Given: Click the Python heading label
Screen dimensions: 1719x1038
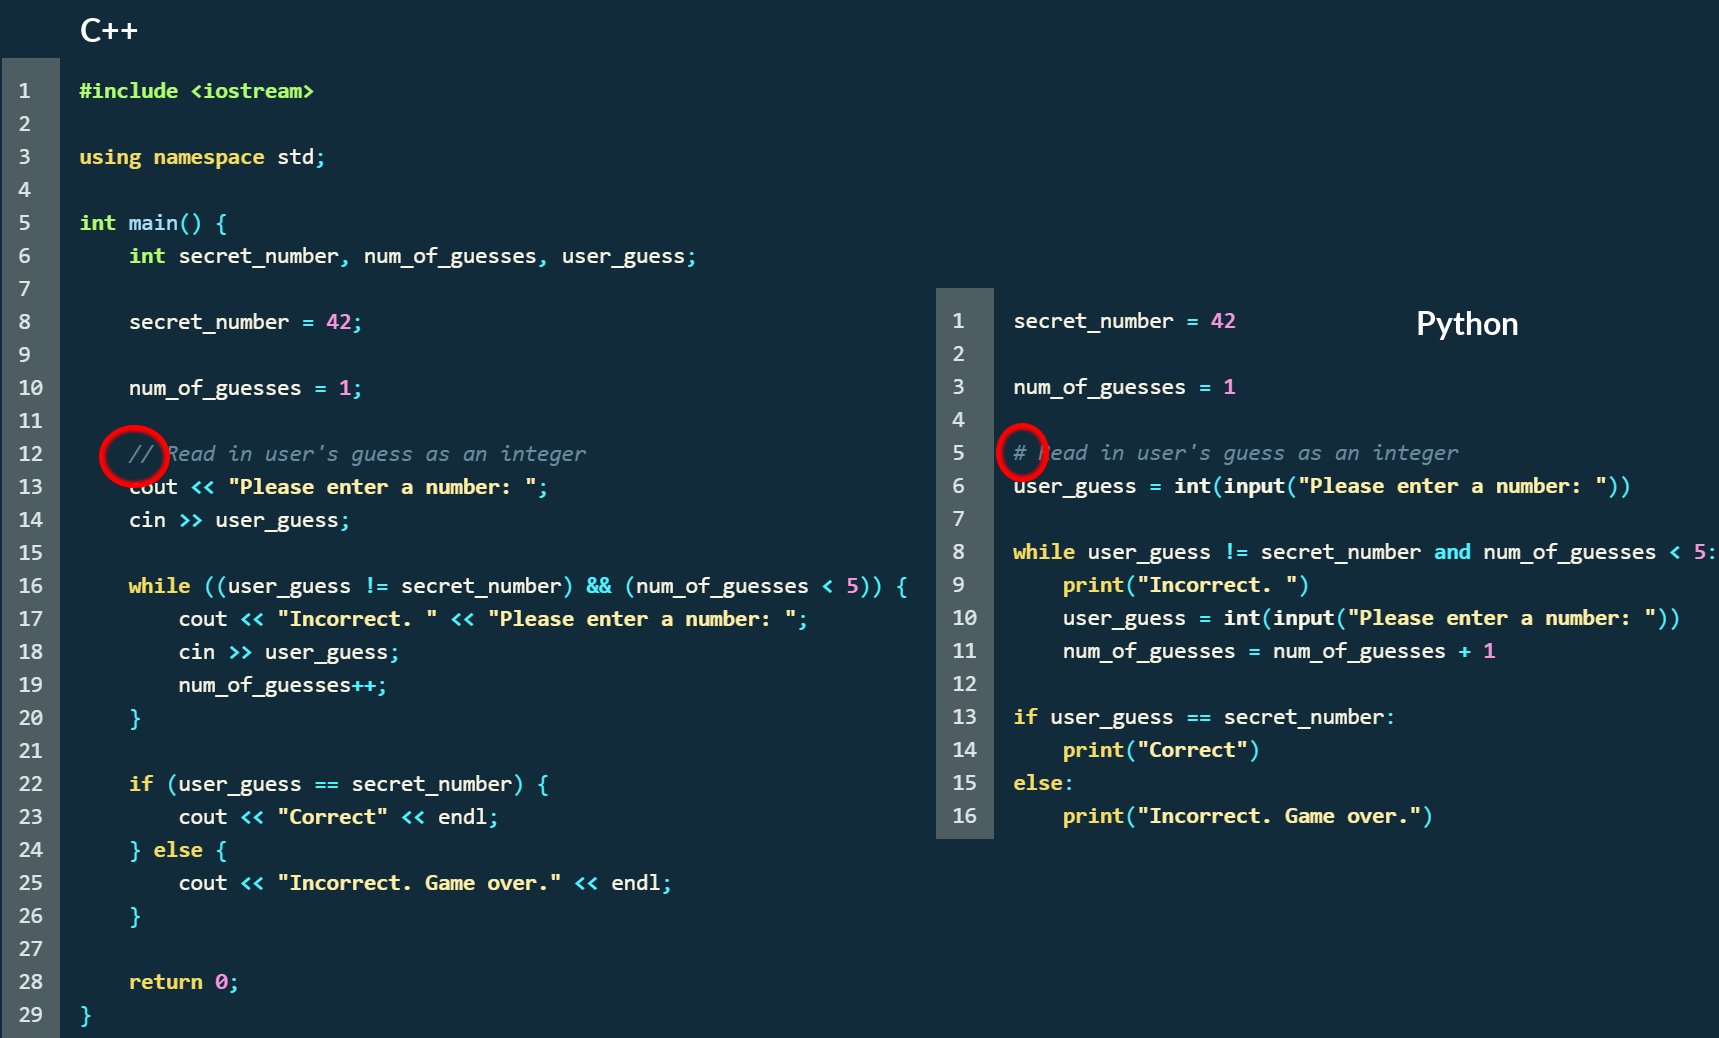Looking at the screenshot, I should tap(1466, 324).
